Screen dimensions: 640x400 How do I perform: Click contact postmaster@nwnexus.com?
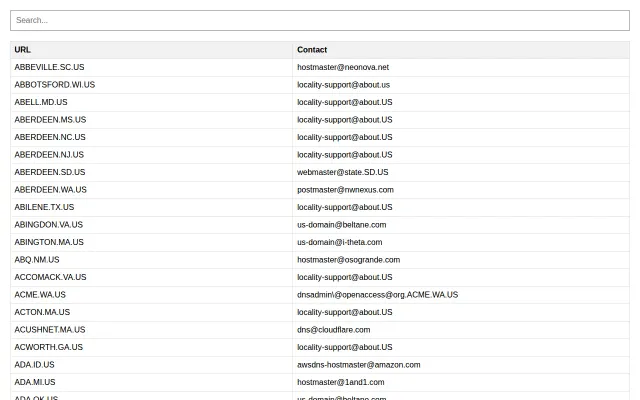[x=345, y=190]
